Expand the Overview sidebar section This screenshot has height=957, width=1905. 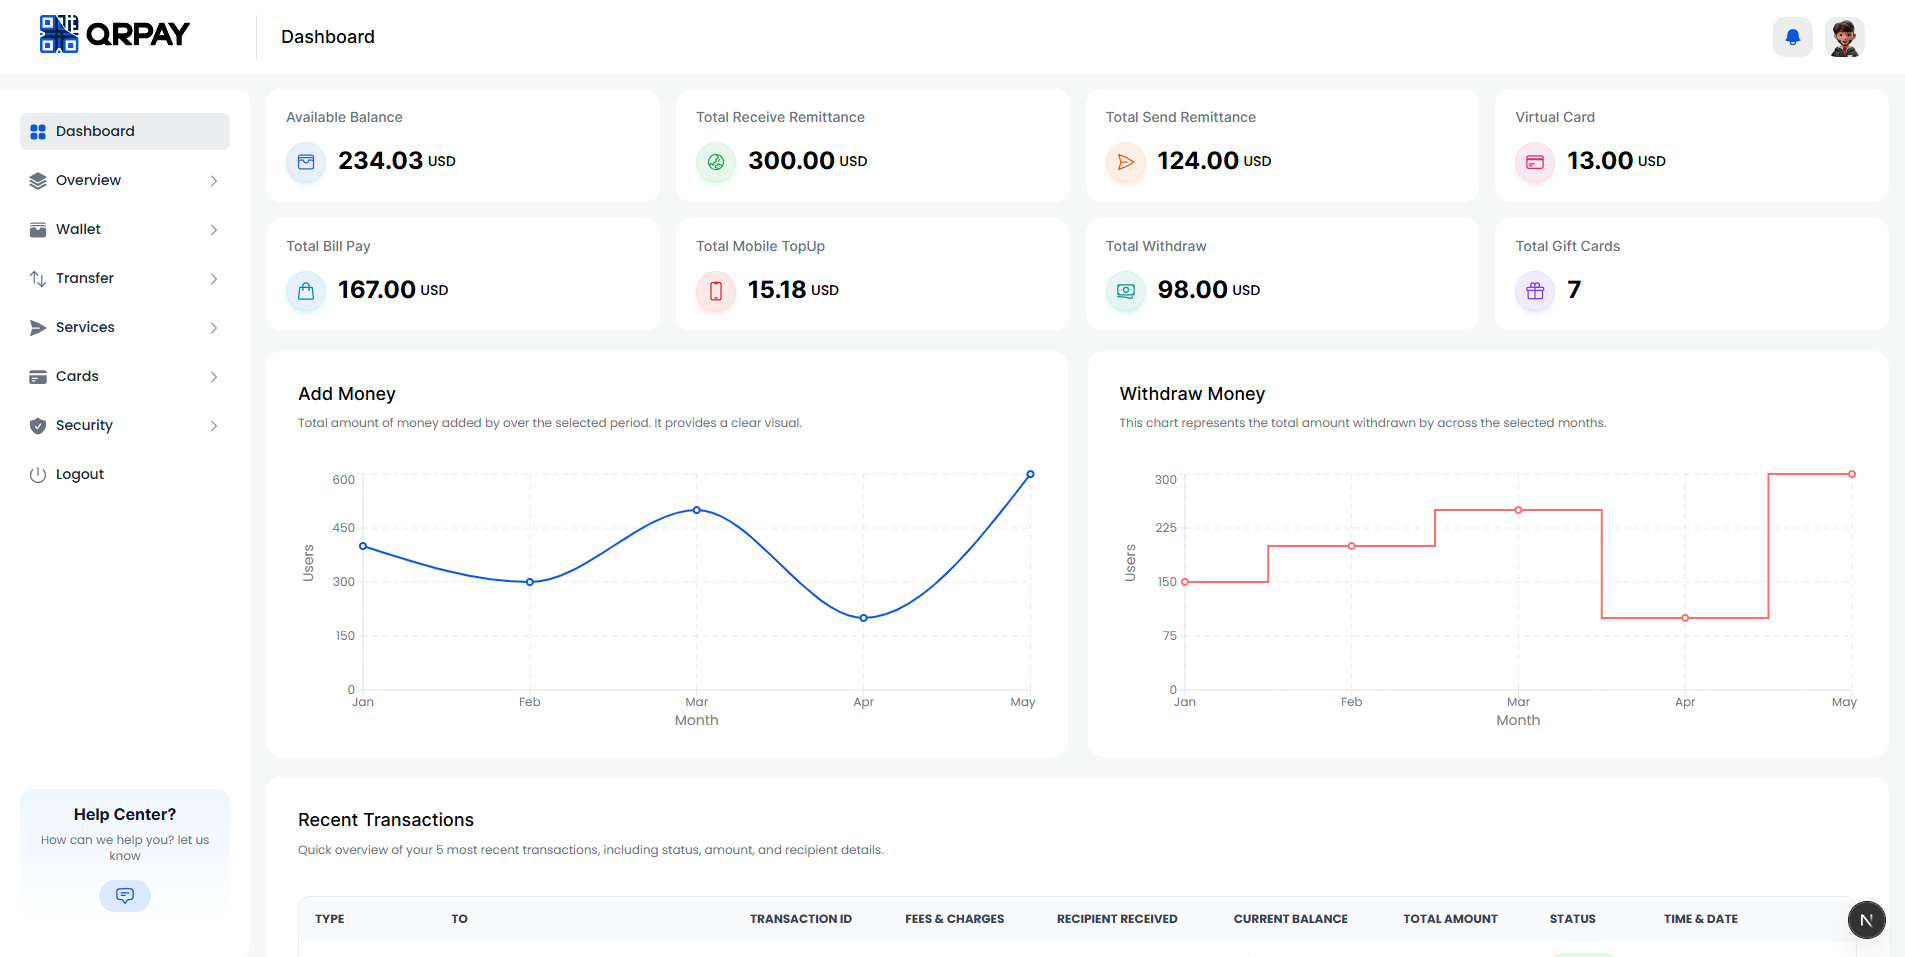coord(124,180)
